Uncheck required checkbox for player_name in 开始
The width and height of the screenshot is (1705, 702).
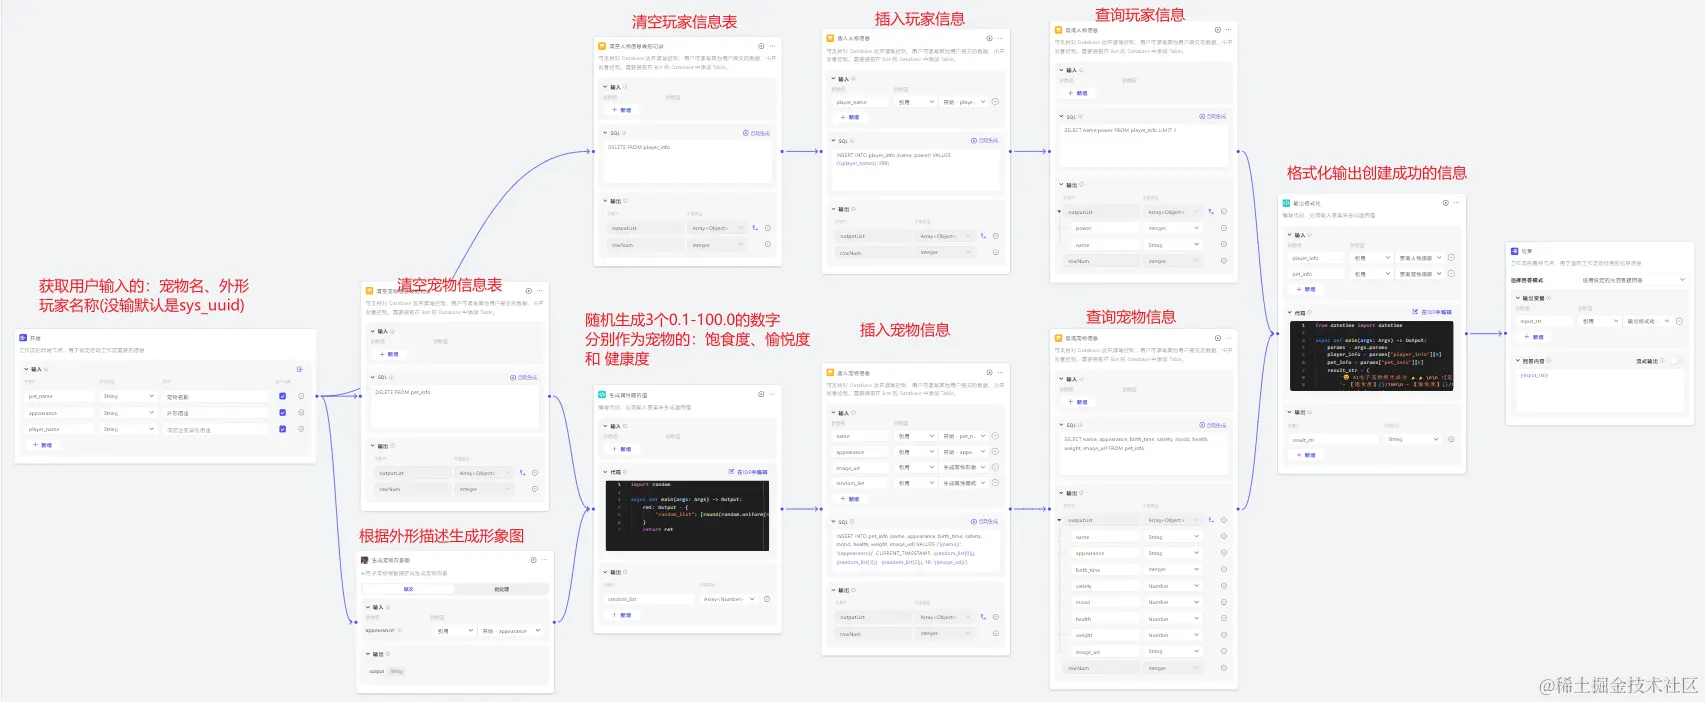(282, 429)
